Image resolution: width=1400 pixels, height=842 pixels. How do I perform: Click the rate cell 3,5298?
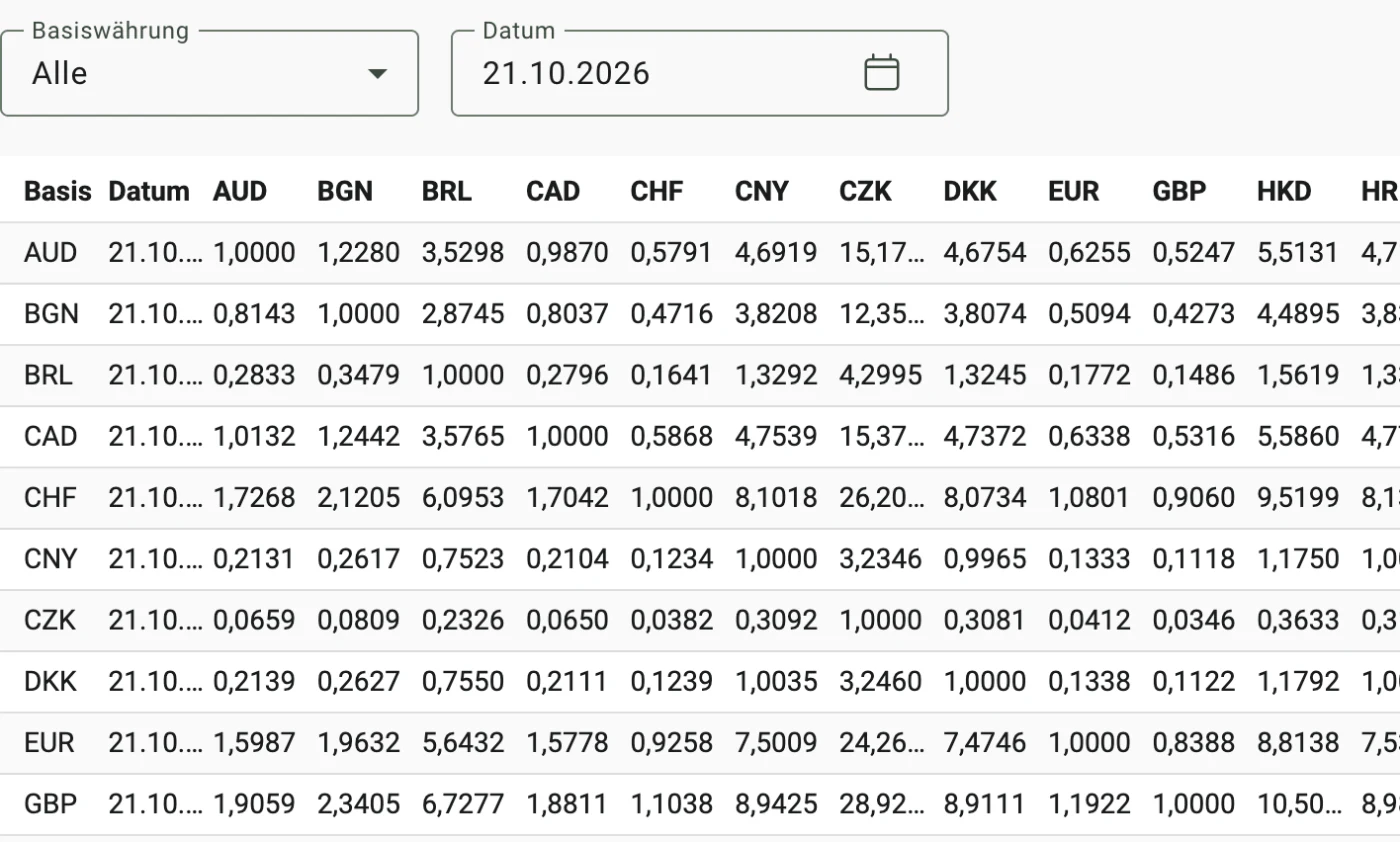(x=463, y=253)
